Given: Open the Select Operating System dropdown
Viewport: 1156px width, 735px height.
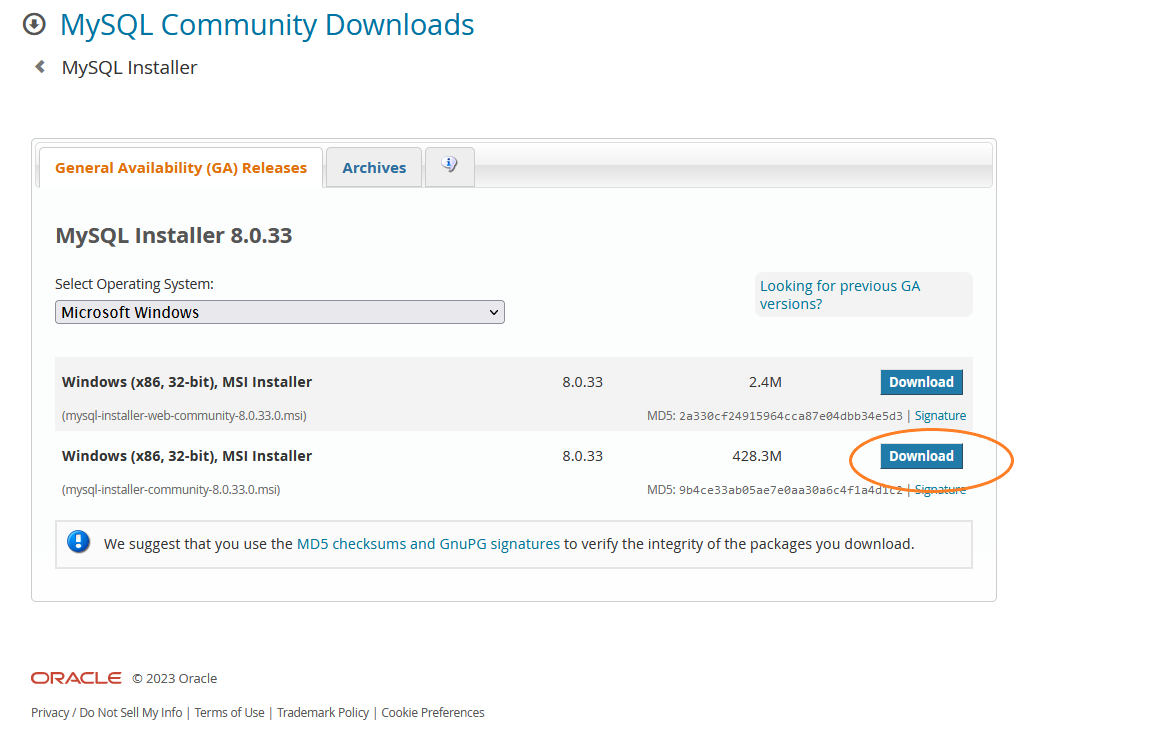Looking at the screenshot, I should coord(279,312).
